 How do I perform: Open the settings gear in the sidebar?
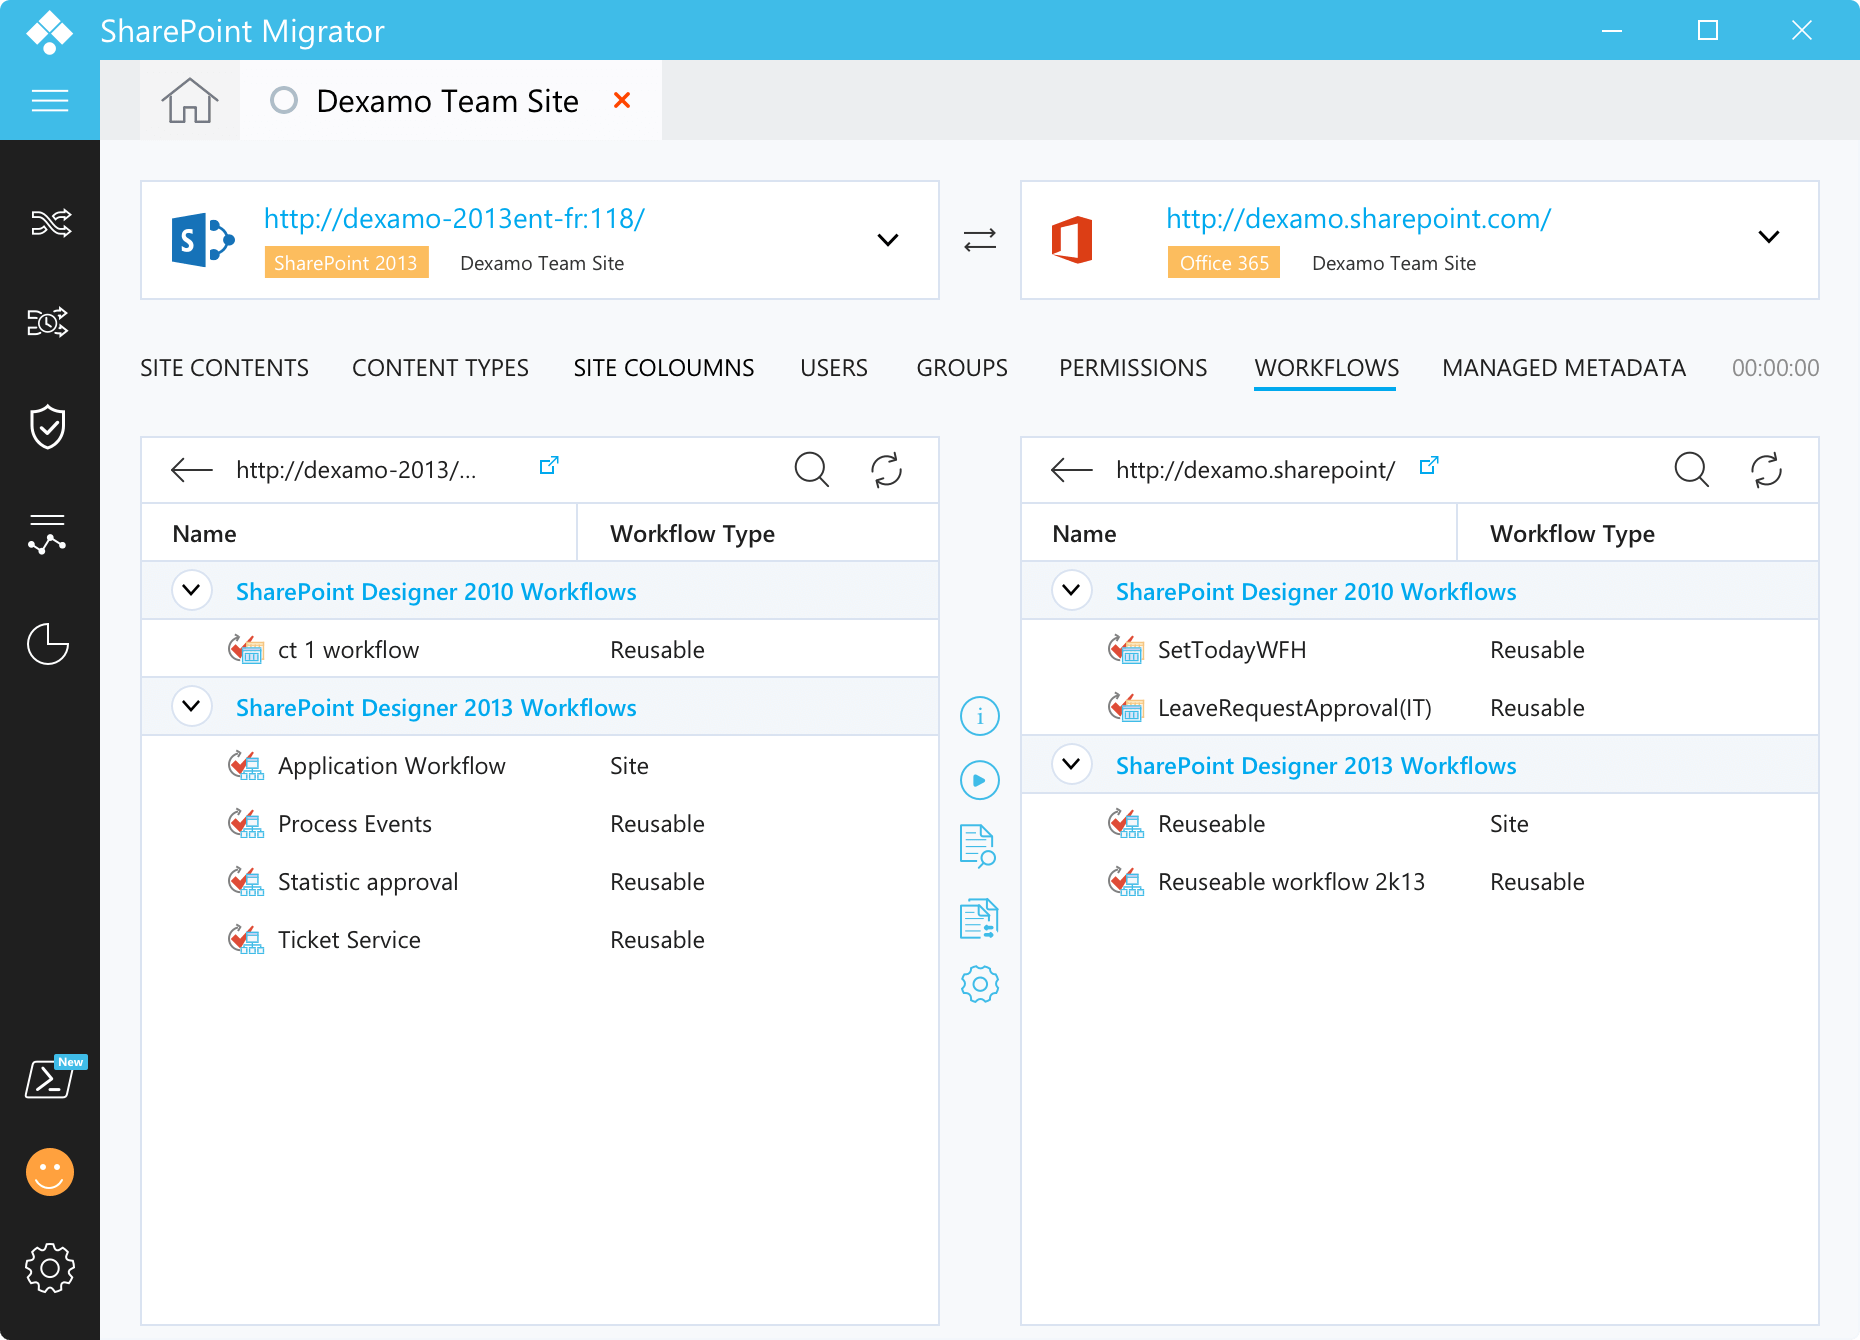pyautogui.click(x=50, y=1268)
